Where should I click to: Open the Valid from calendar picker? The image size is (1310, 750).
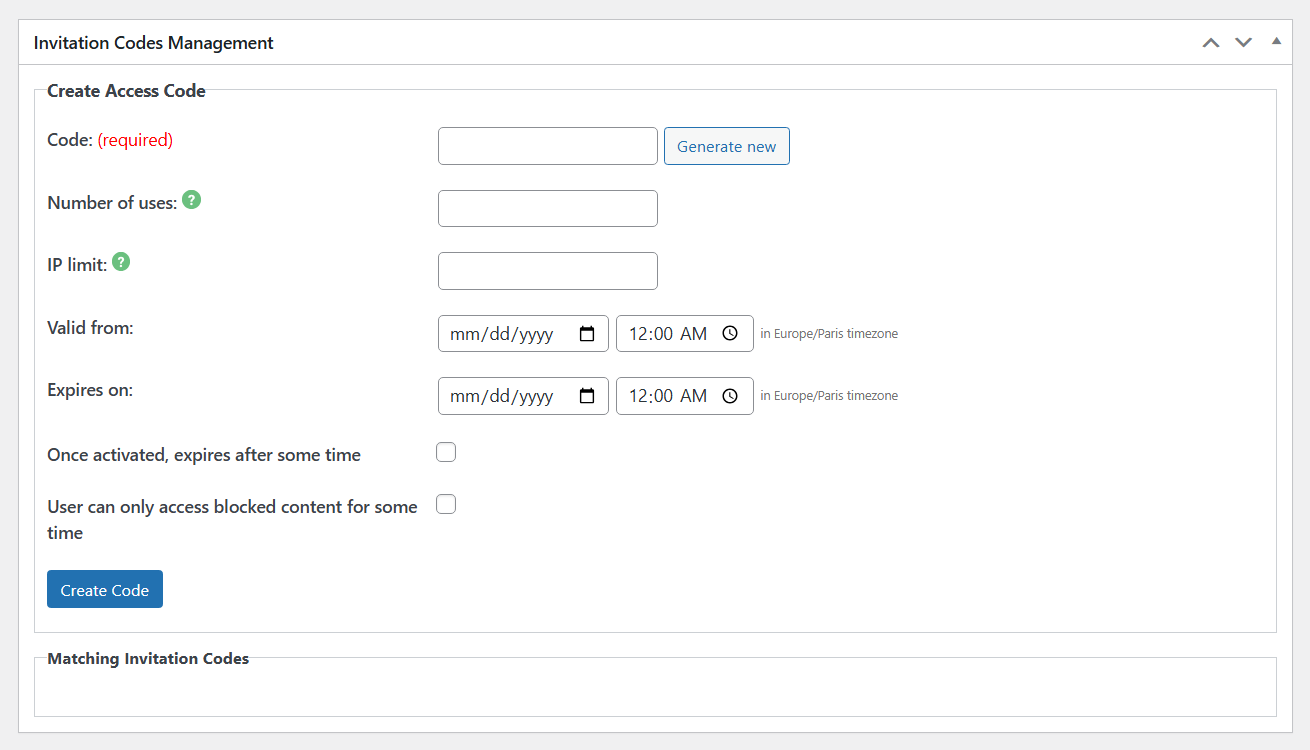[587, 334]
